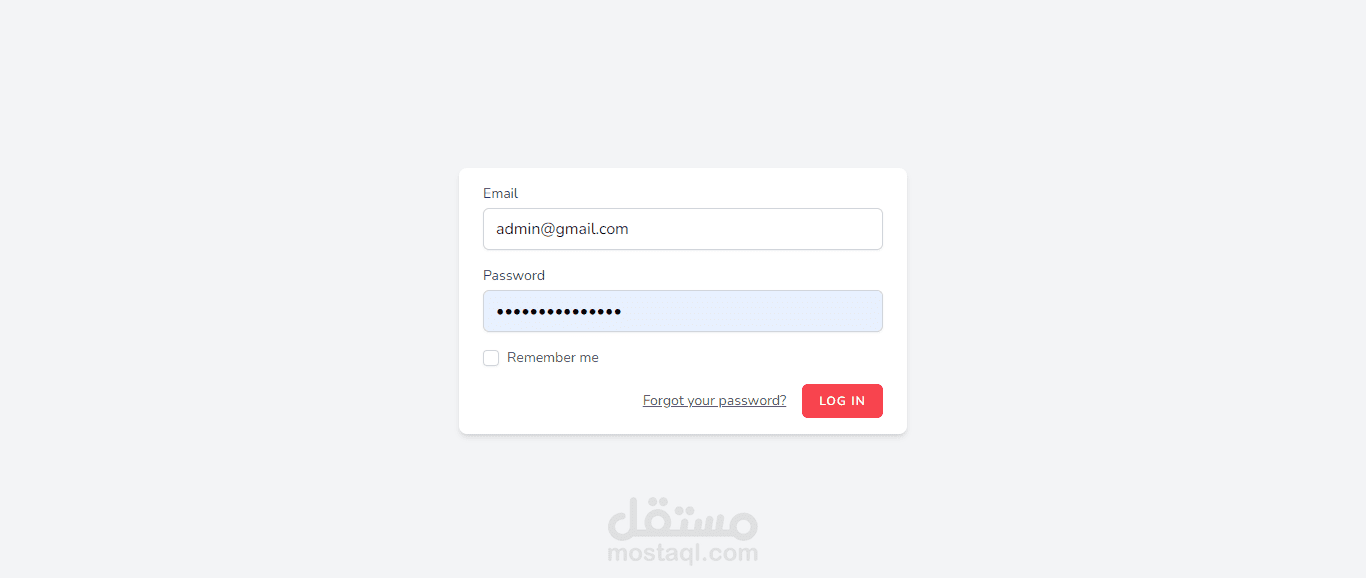Enable the Remember me option
This screenshot has height=578, width=1366.
(x=491, y=358)
